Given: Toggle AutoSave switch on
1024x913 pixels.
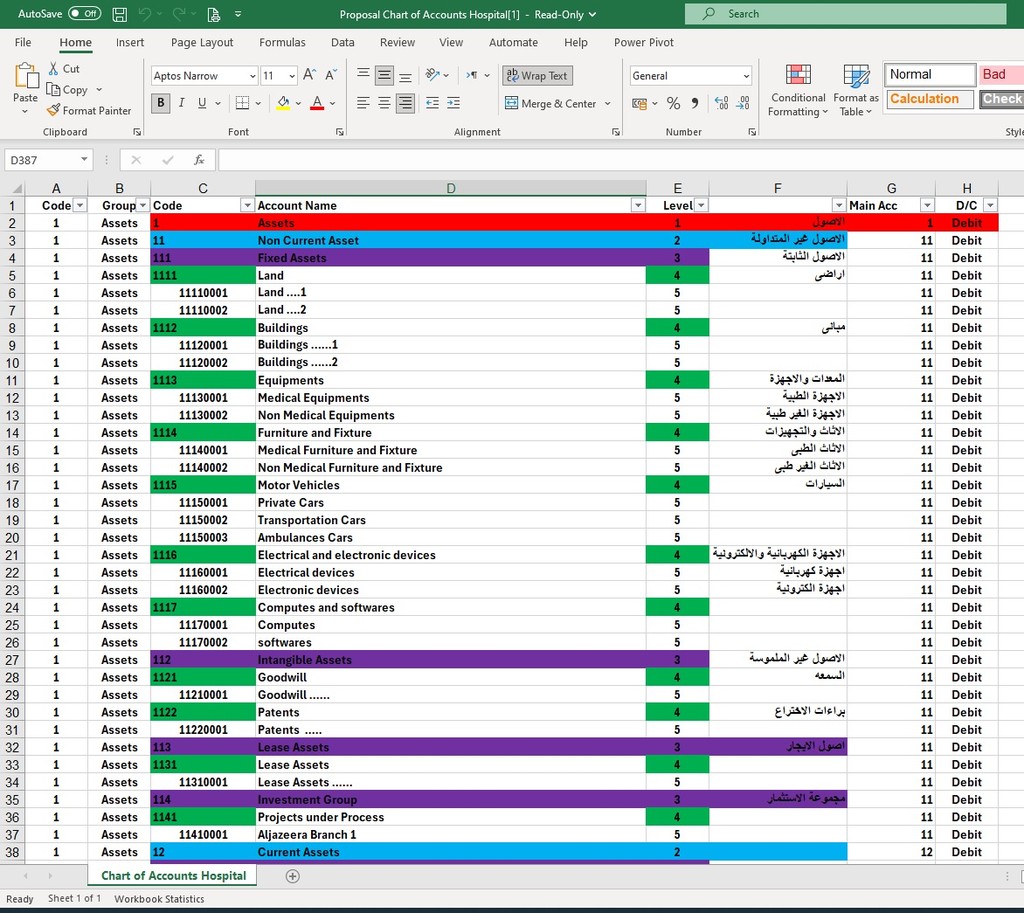Looking at the screenshot, I should pos(84,14).
